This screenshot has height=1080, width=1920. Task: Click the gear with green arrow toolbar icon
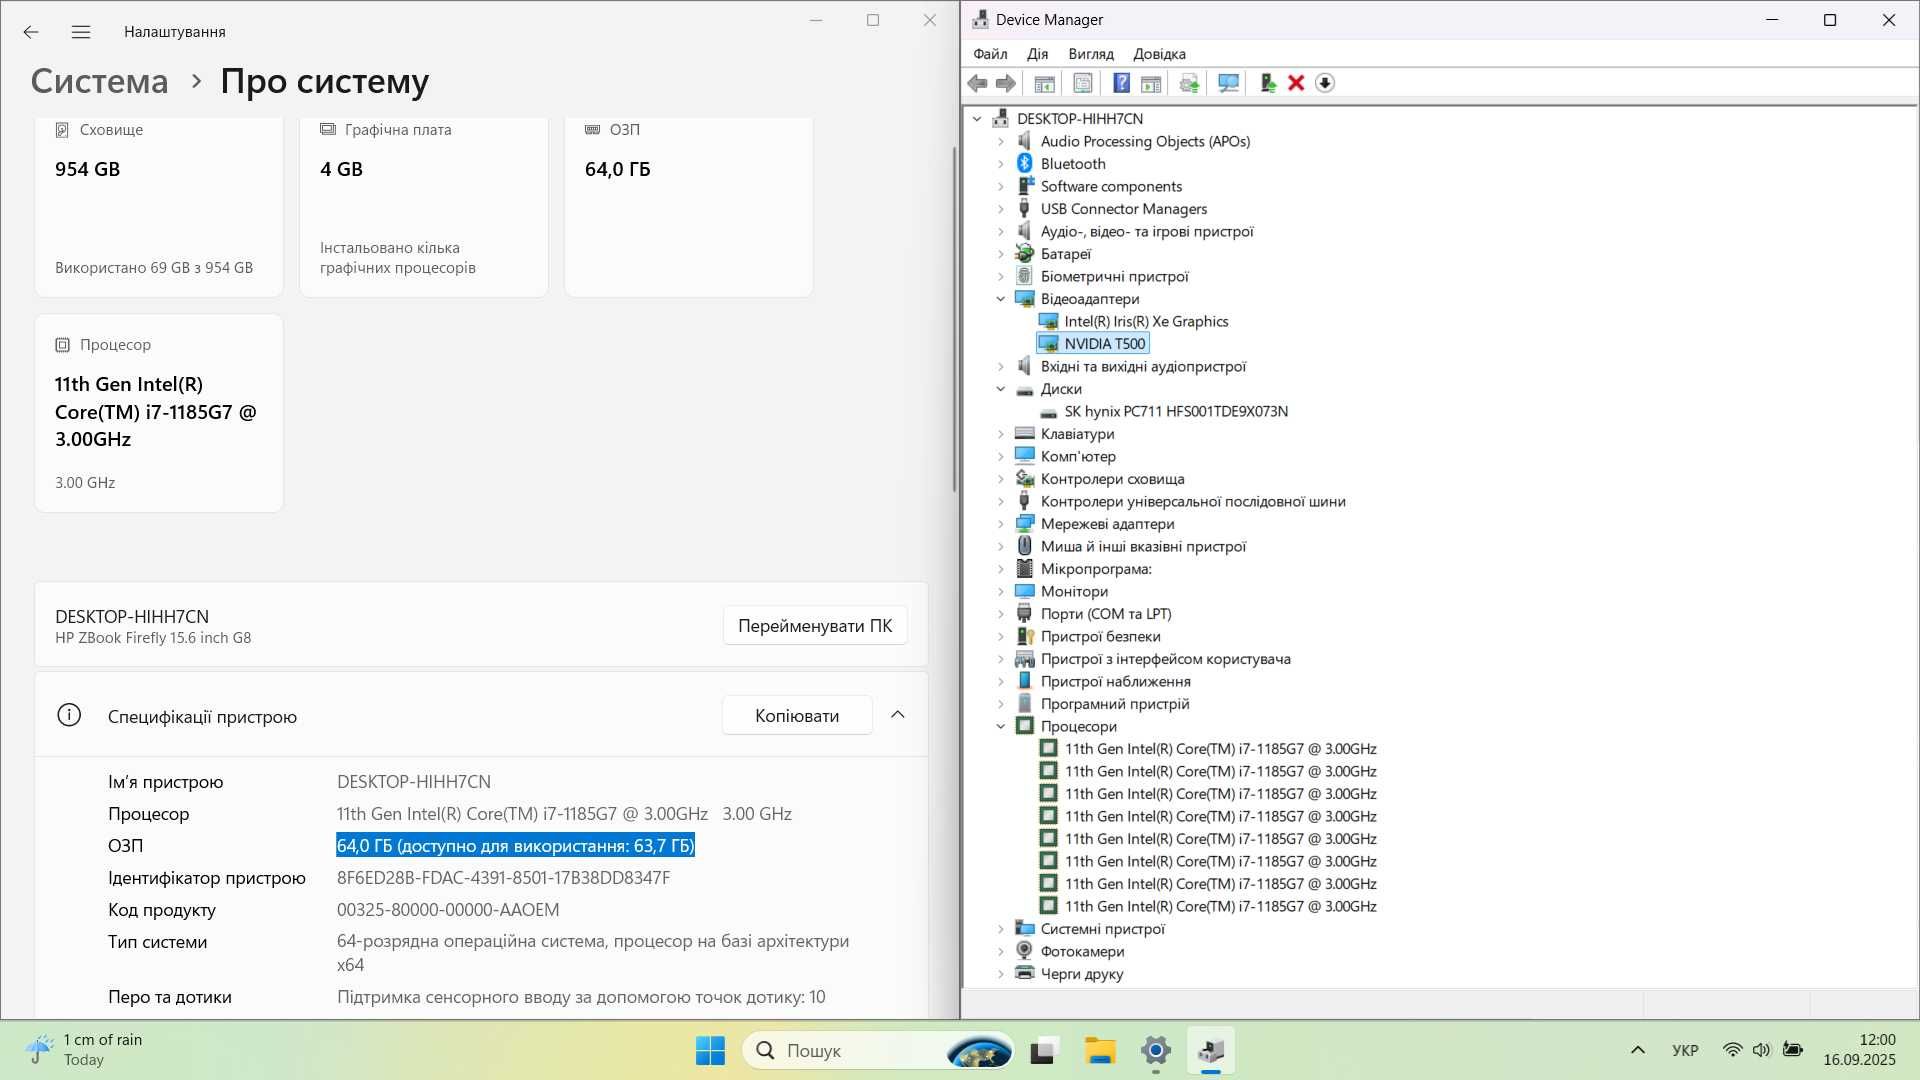(1189, 84)
